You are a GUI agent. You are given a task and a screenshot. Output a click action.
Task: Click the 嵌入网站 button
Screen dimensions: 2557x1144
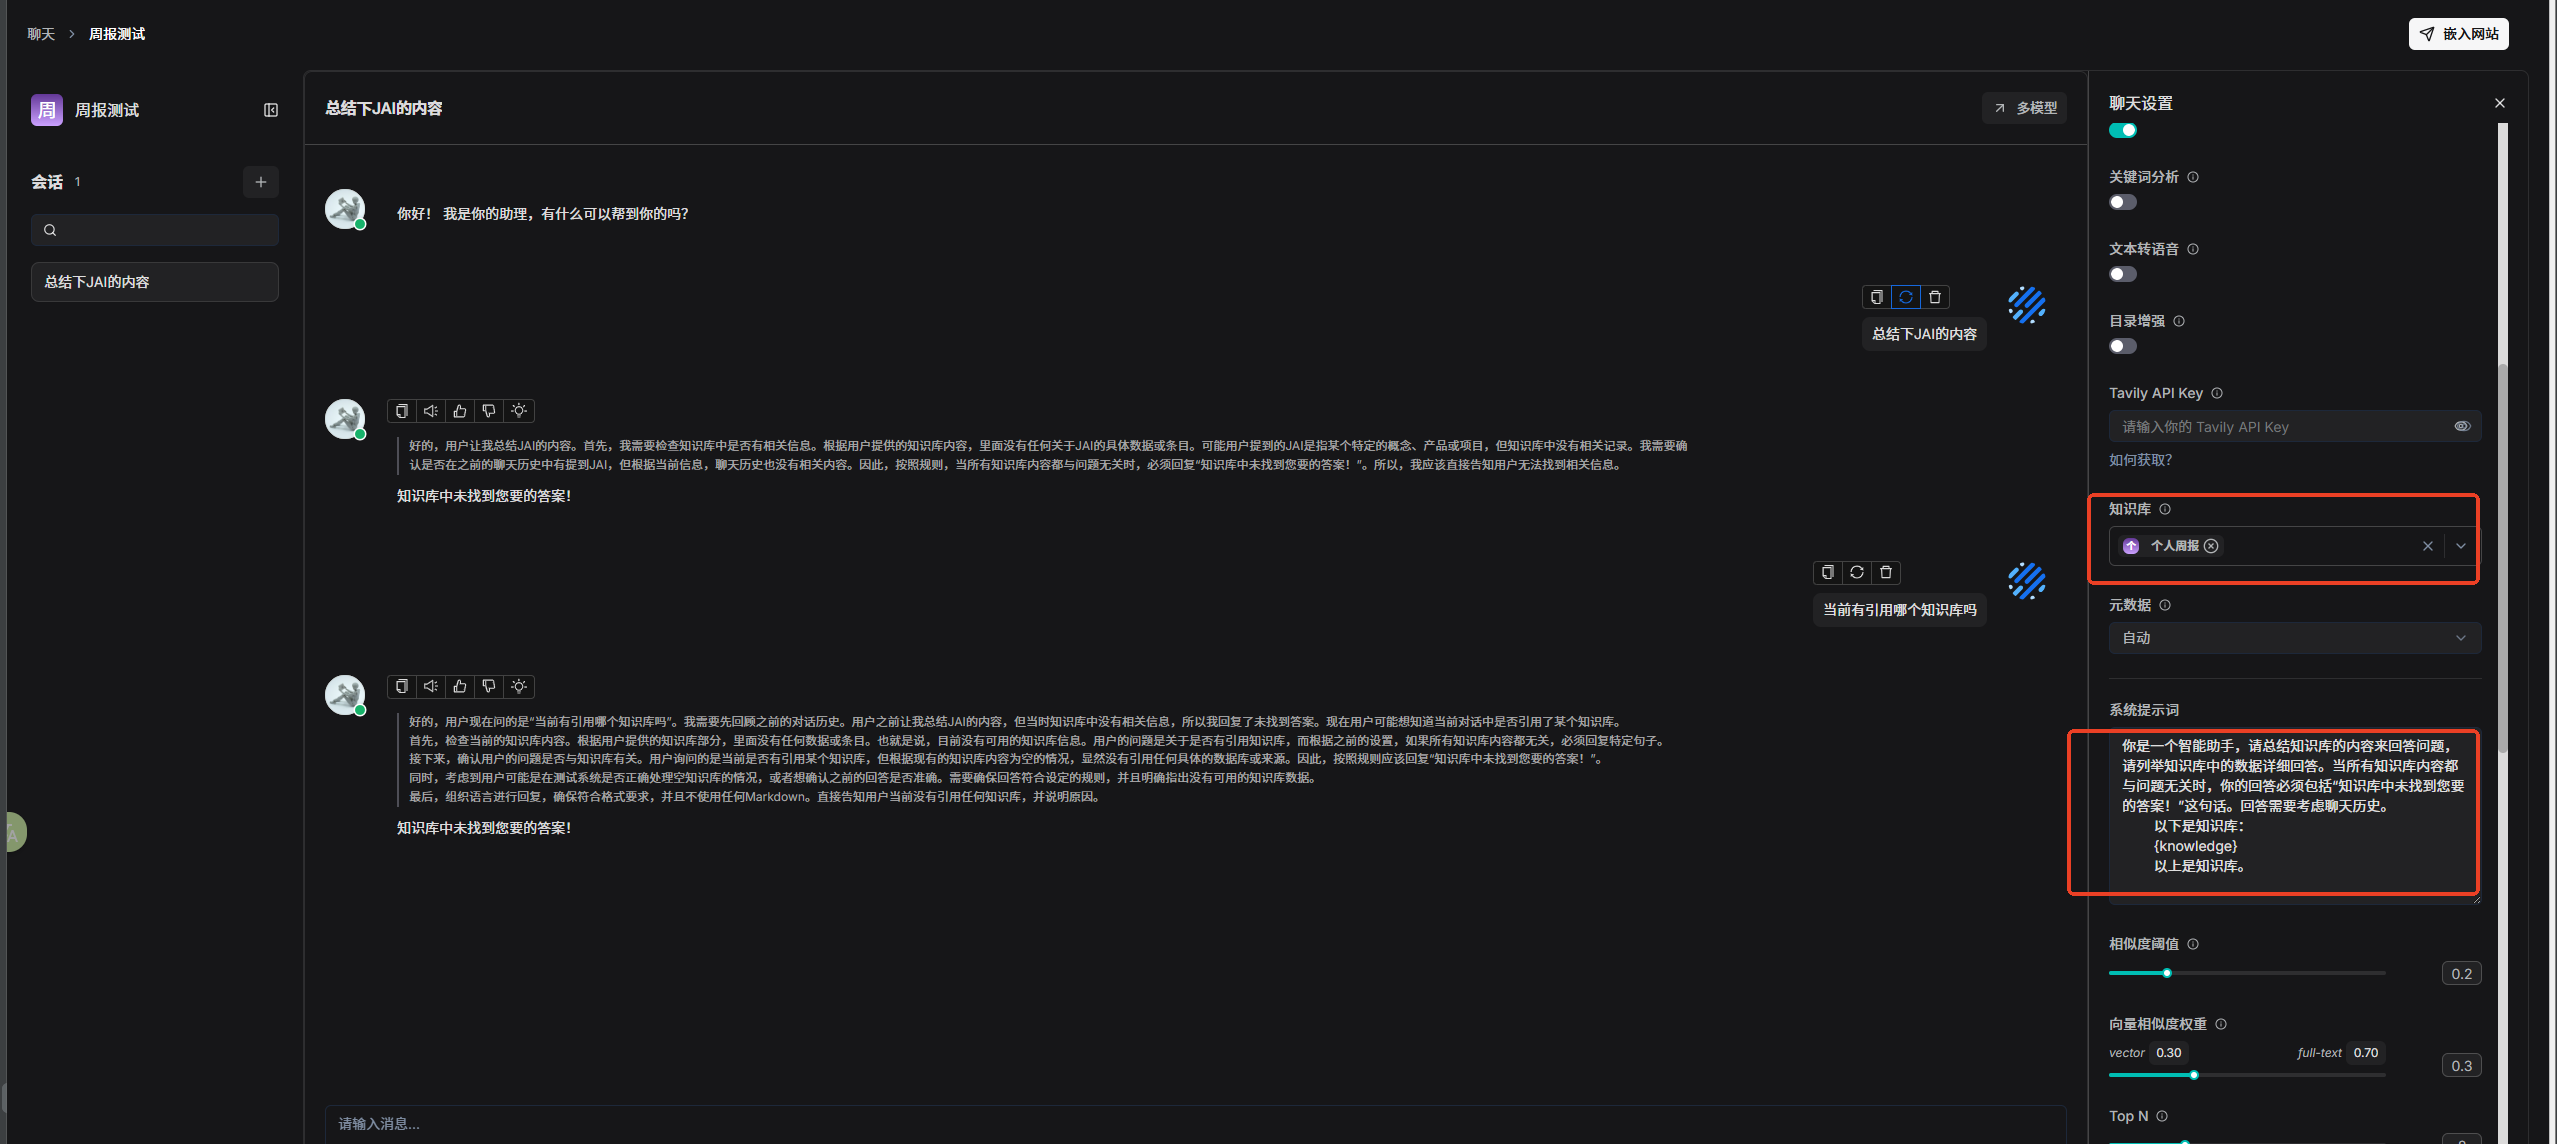(x=2458, y=34)
